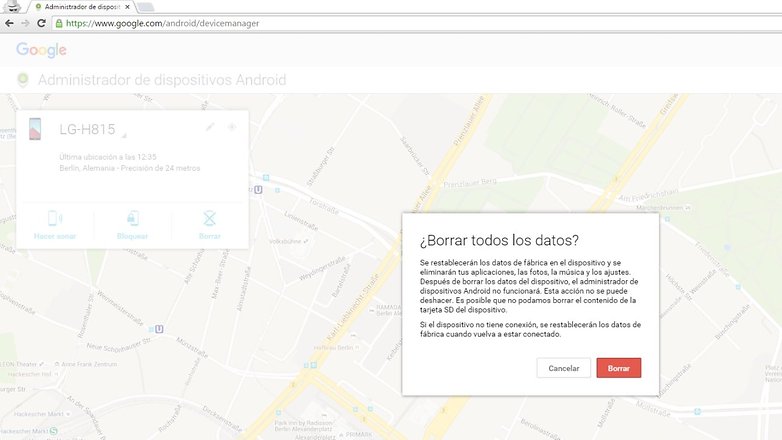Click the "Berlin, Alemania" precision text
The image size is (782, 440).
[x=130, y=168]
